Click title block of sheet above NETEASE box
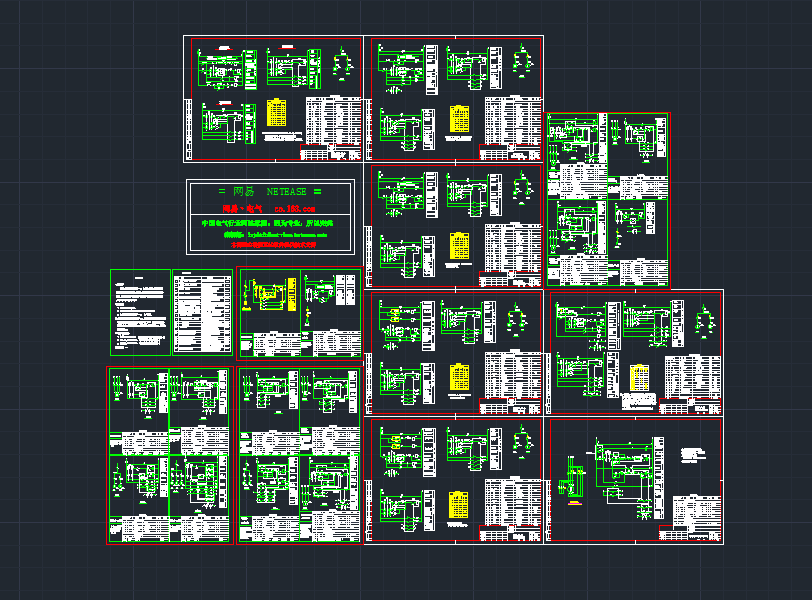 pyautogui.click(x=330, y=153)
